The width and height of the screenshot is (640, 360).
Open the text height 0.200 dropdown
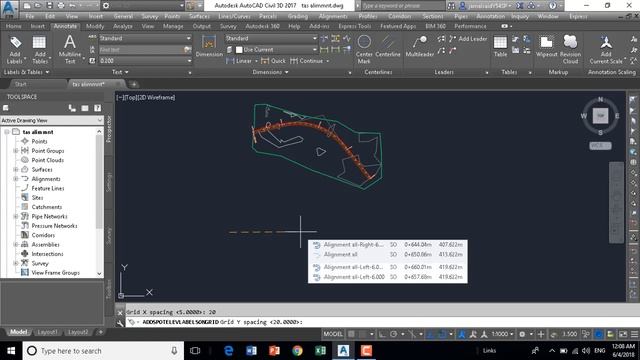(145, 61)
